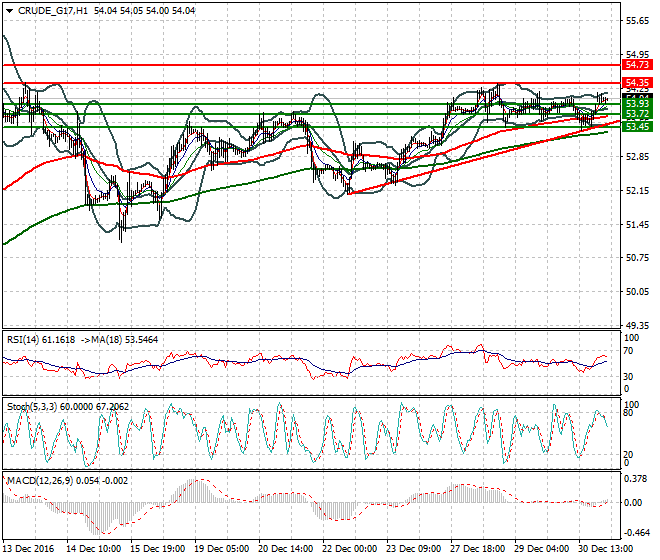This screenshot has height=560, width=660.
Task: Select the 22 Dec 00:00 time label
Action: click(x=349, y=549)
